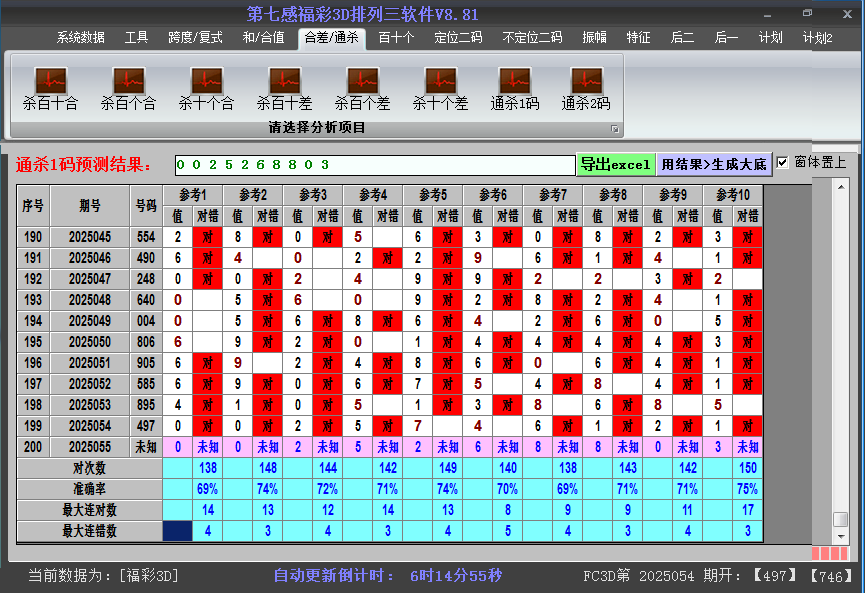The image size is (865, 593).
Task: Click the 参考1 column header
Action: (x=193, y=195)
